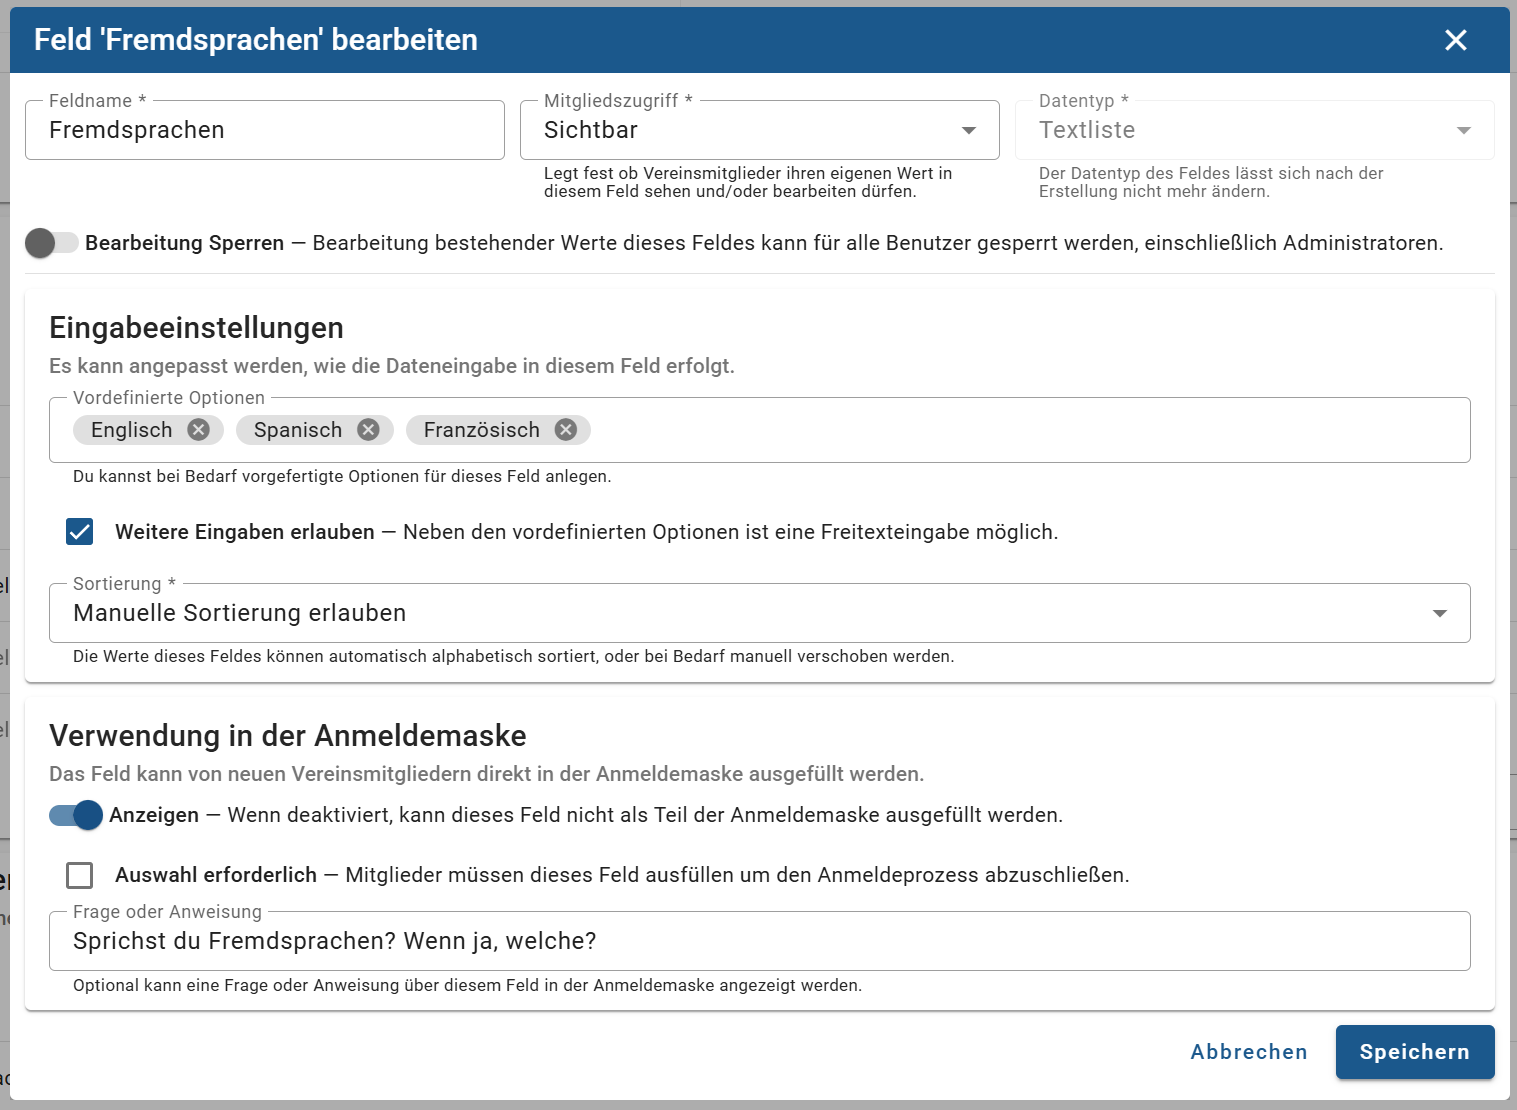This screenshot has width=1517, height=1110.
Task: Click the Abbrechen button
Action: (1249, 1052)
